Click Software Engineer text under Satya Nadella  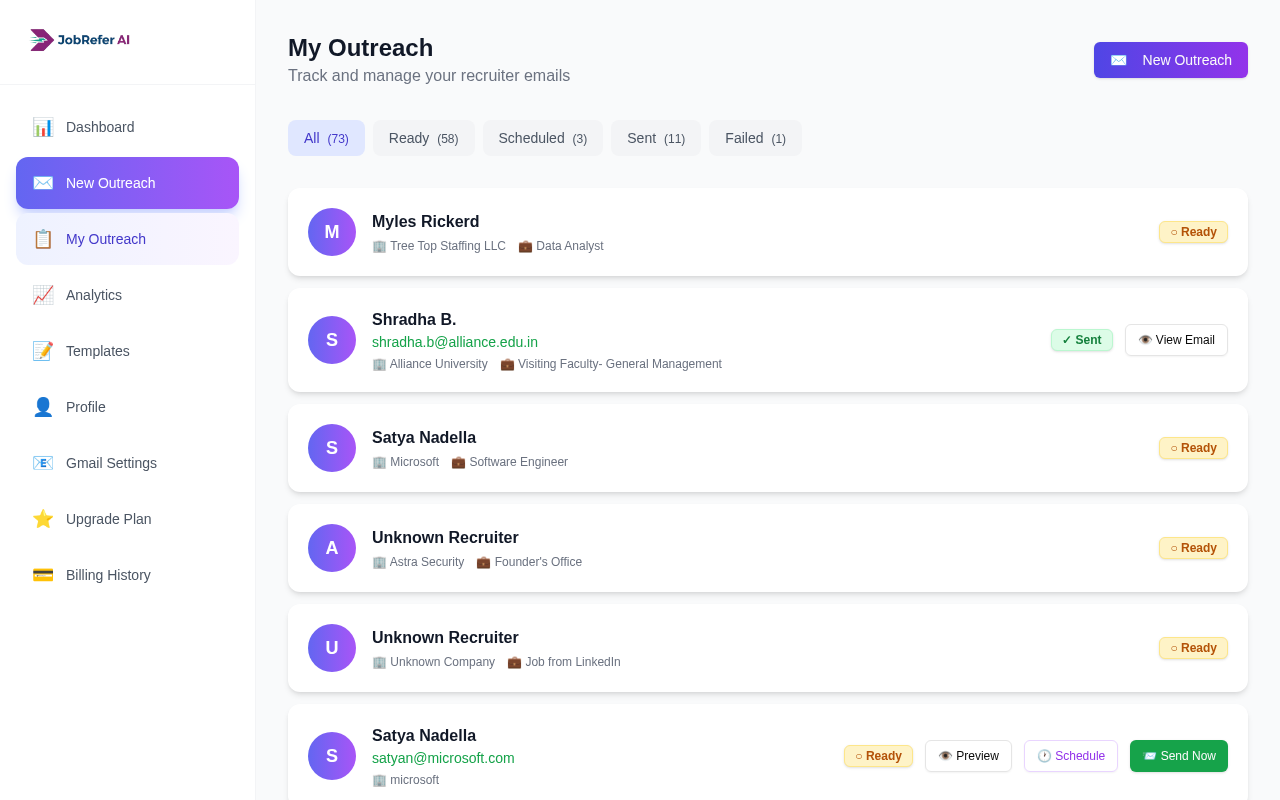(519, 462)
